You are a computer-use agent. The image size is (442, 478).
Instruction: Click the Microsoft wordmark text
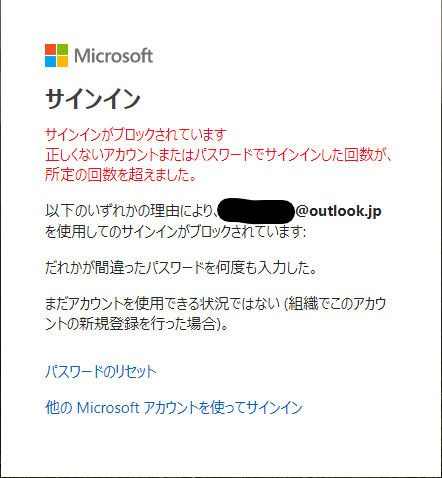tap(114, 56)
